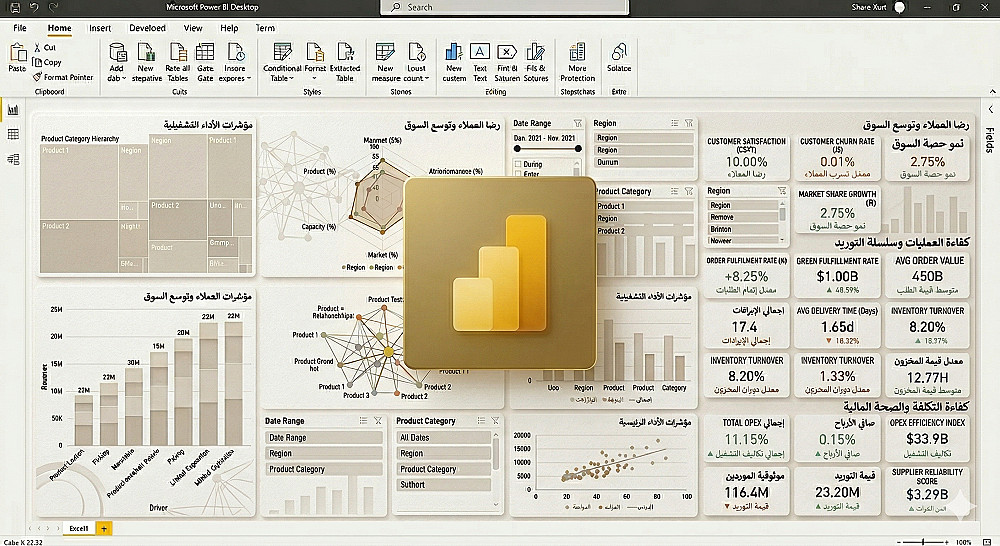Viewport: 1000px width, 546px height.
Task: Open the Term ribbon tab
Action: 265,28
